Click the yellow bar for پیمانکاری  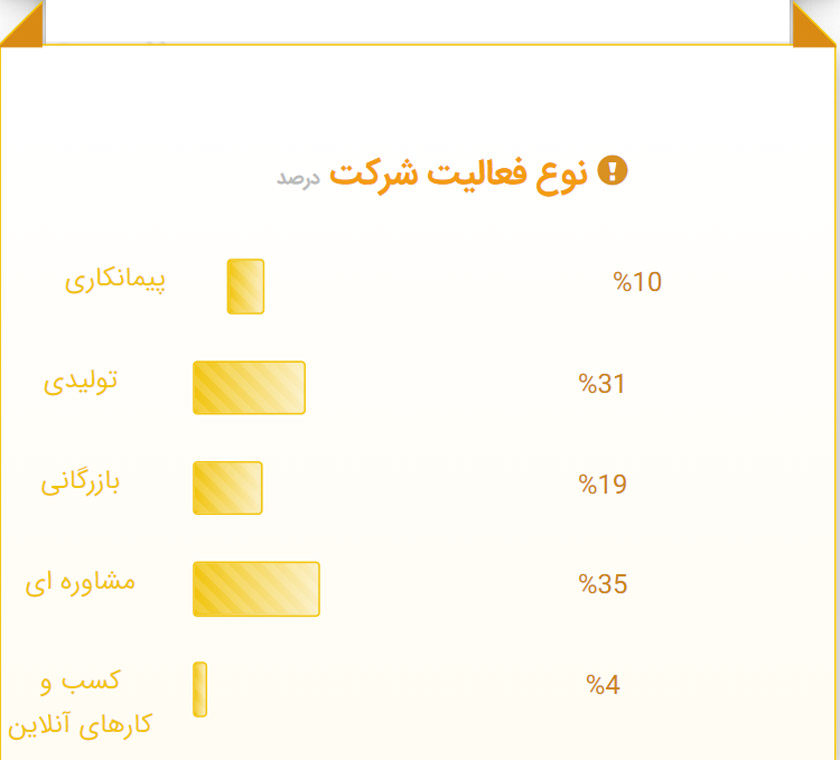pos(246,287)
